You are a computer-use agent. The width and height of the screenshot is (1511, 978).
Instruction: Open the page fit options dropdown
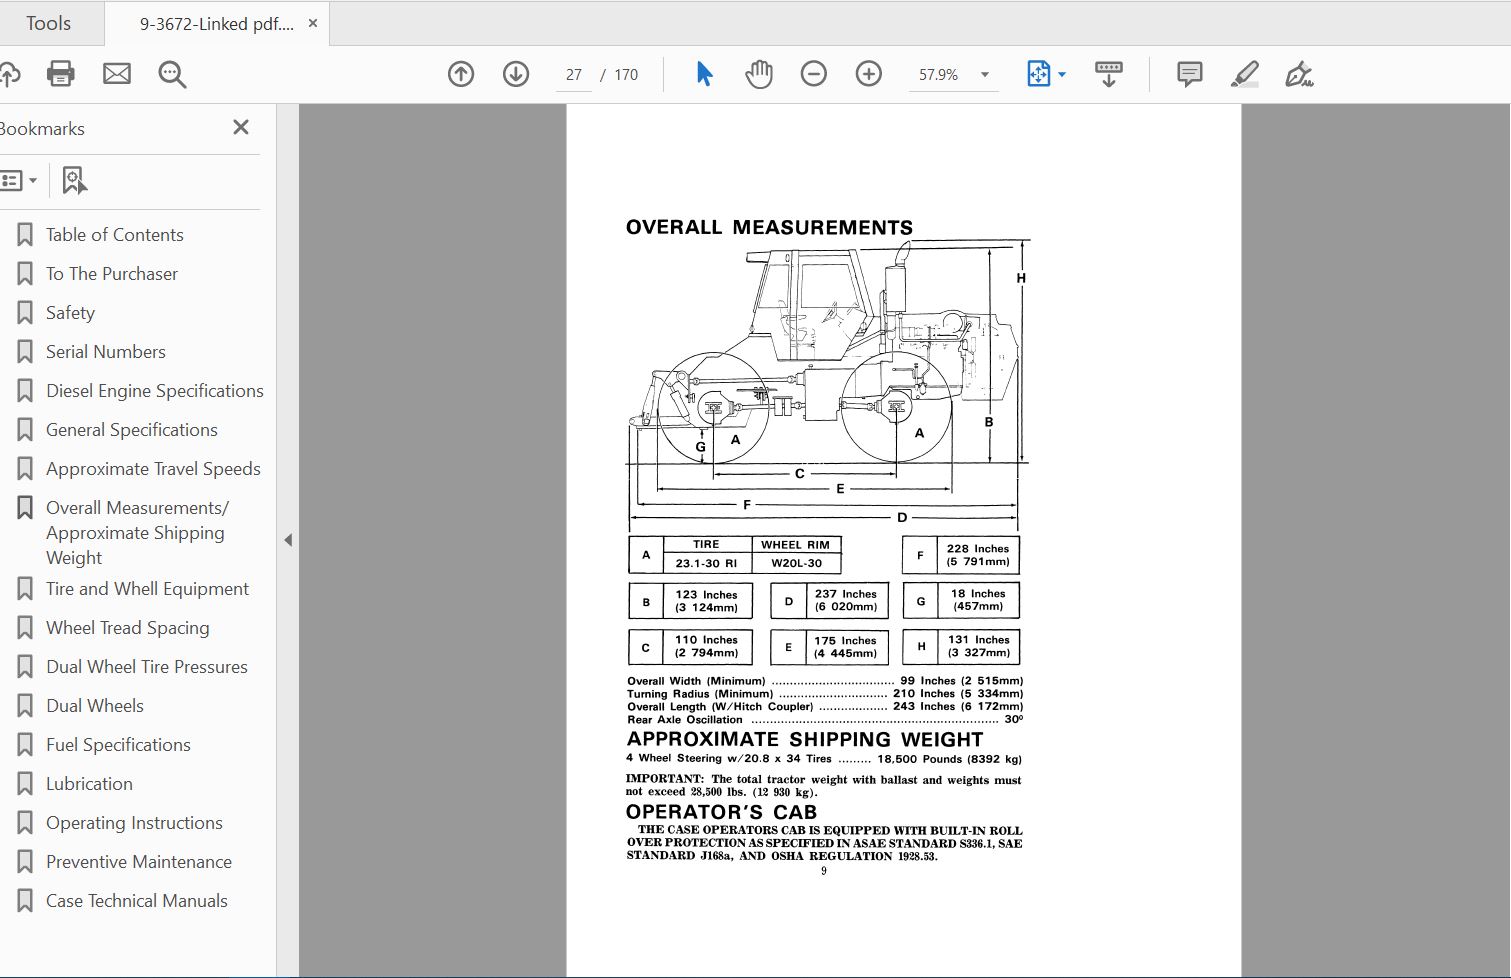[1061, 73]
